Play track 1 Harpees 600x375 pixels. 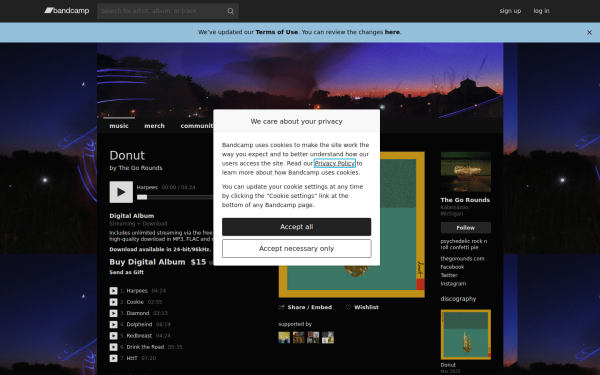point(114,291)
